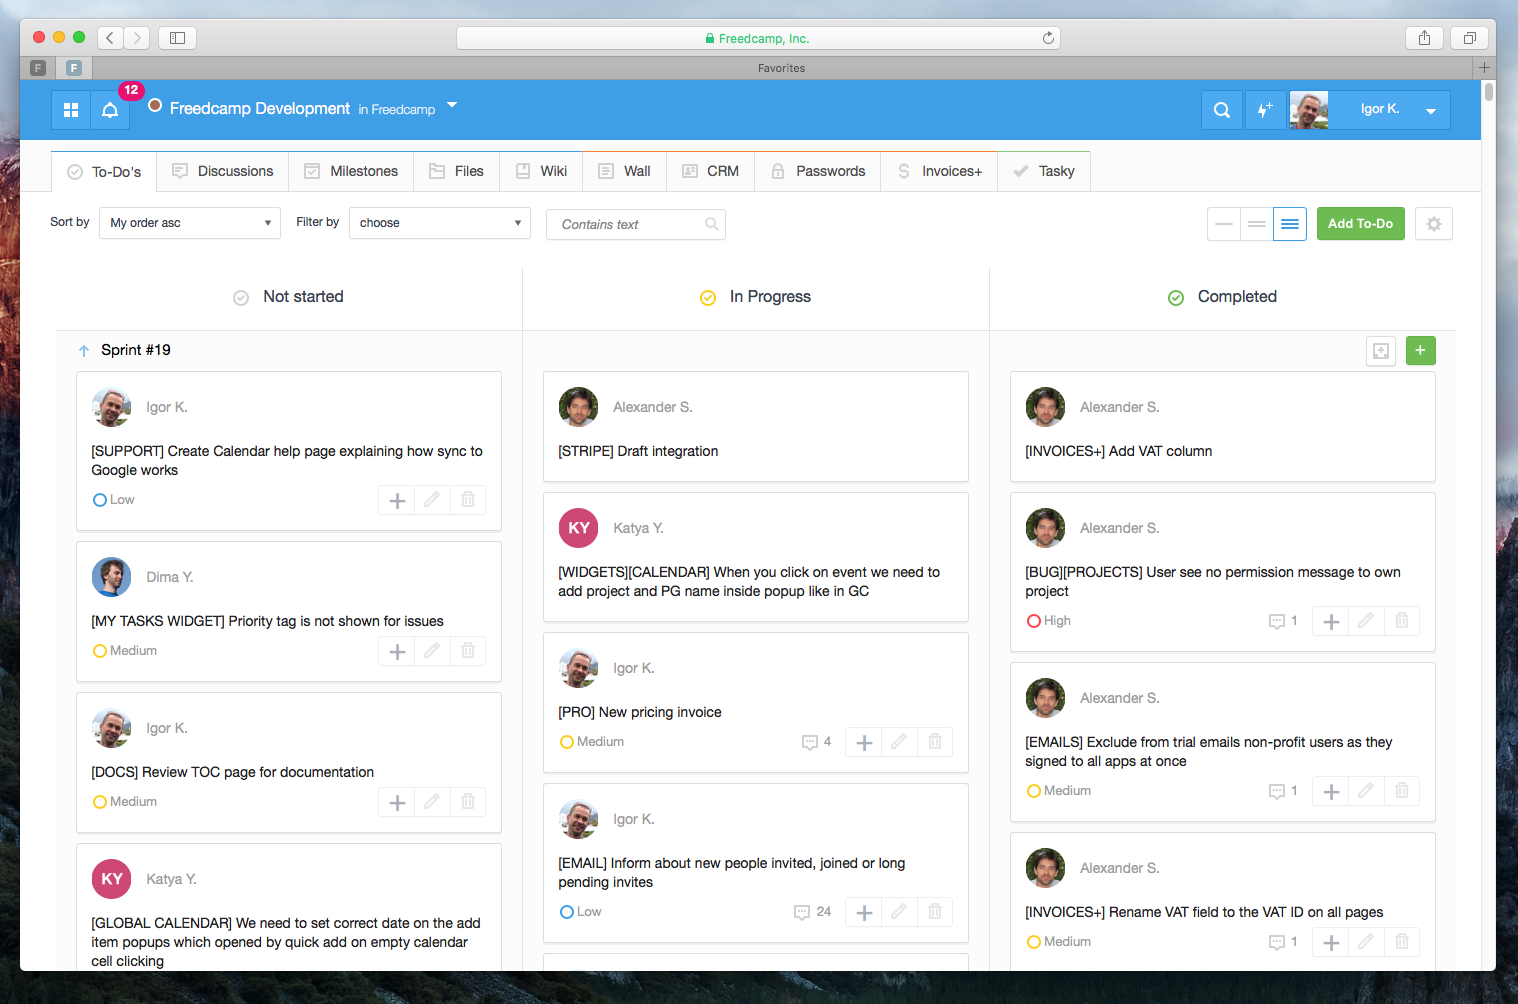Open the Sort by My order asc dropdown
The height and width of the screenshot is (1004, 1518).
[x=190, y=223]
